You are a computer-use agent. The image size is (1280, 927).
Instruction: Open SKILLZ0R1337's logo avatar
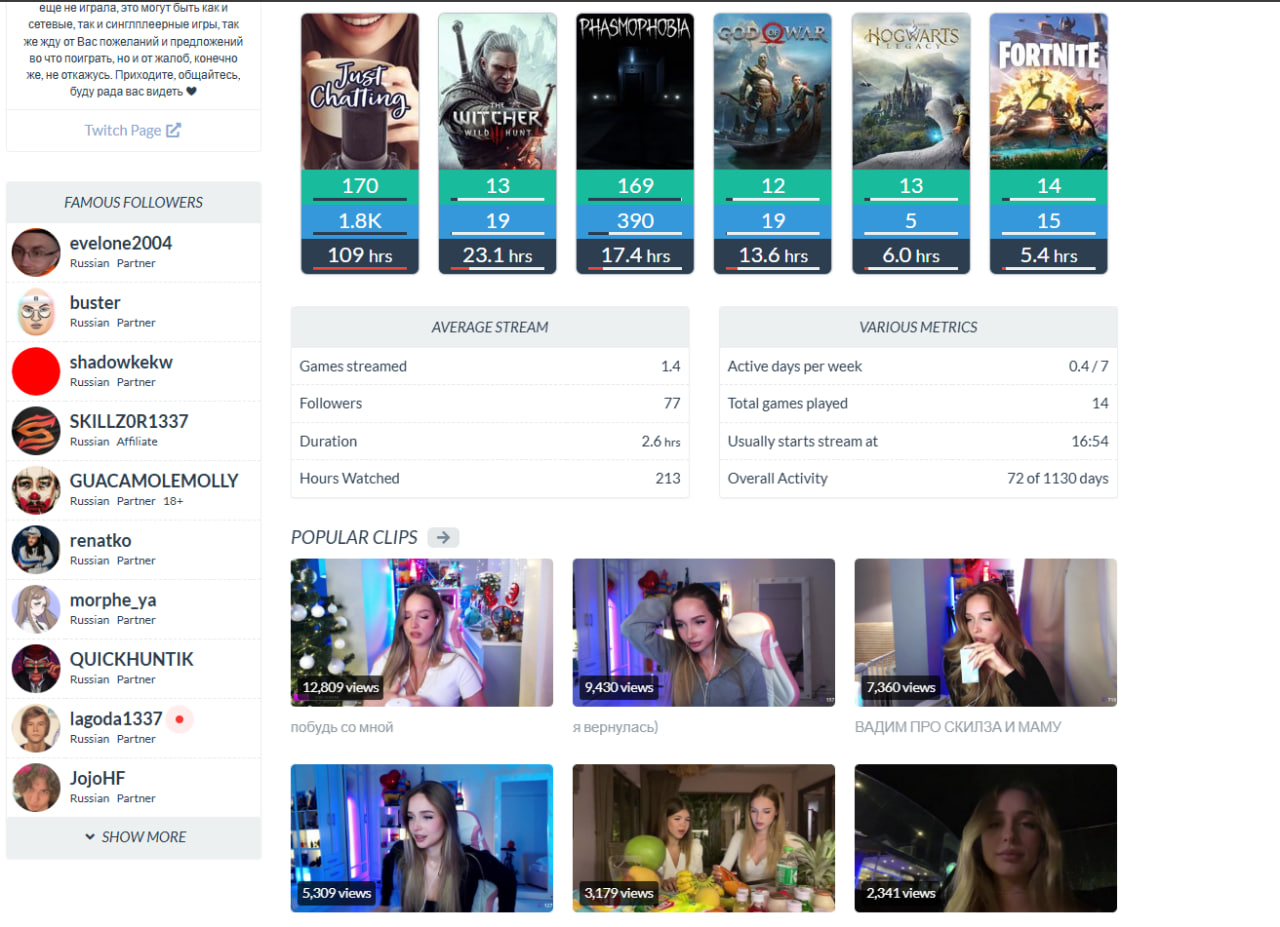pos(36,431)
